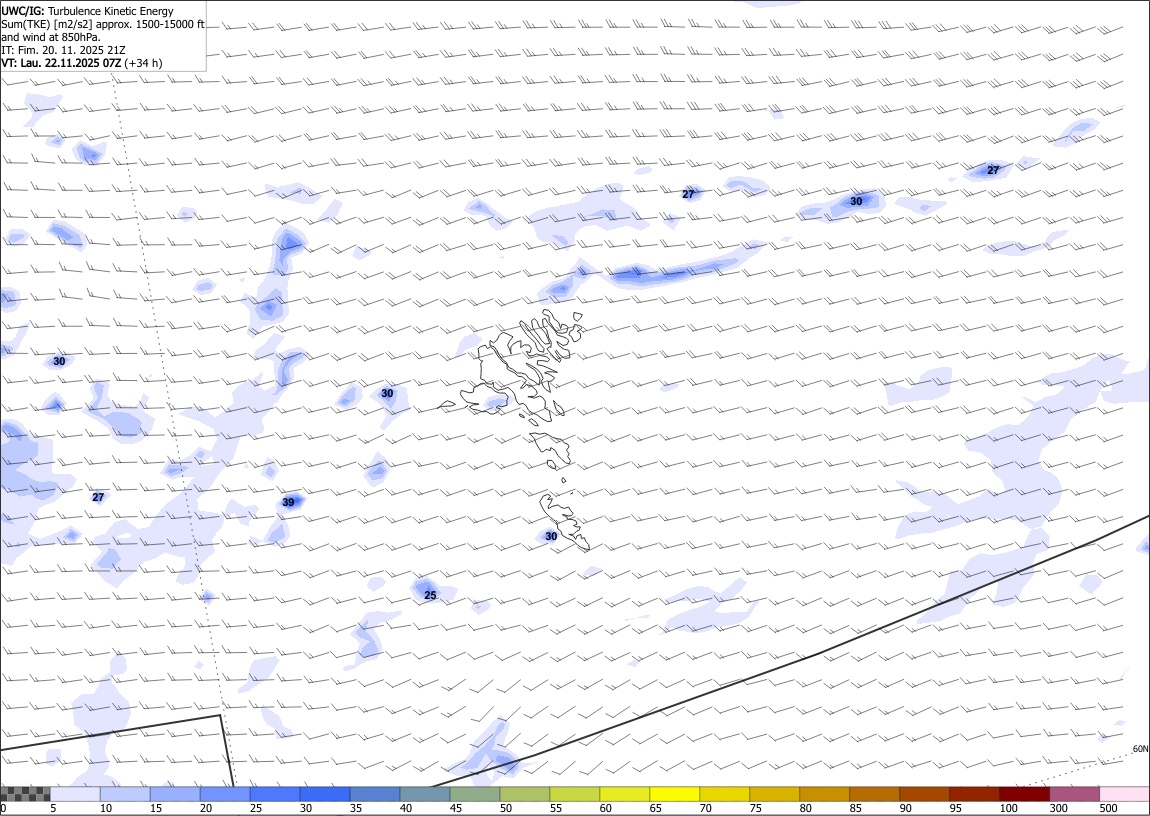Viewport: 1150px width, 816px height.
Task: Select the 40–45 grey-teal legend swatch
Action: (425, 794)
